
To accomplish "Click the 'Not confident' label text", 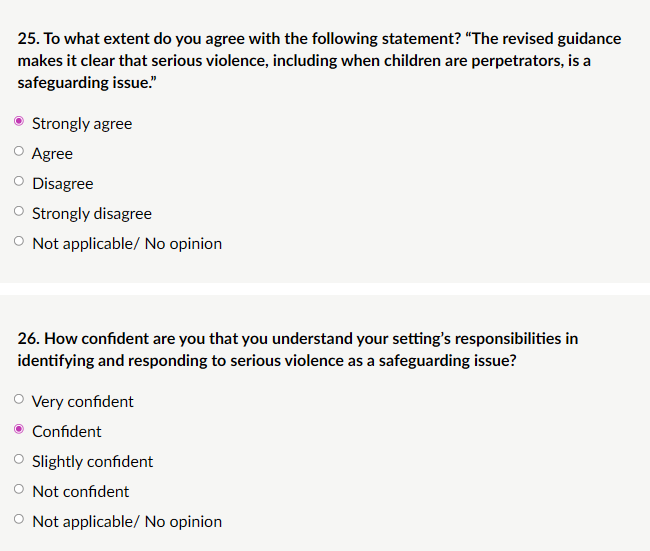I will pos(80,492).
